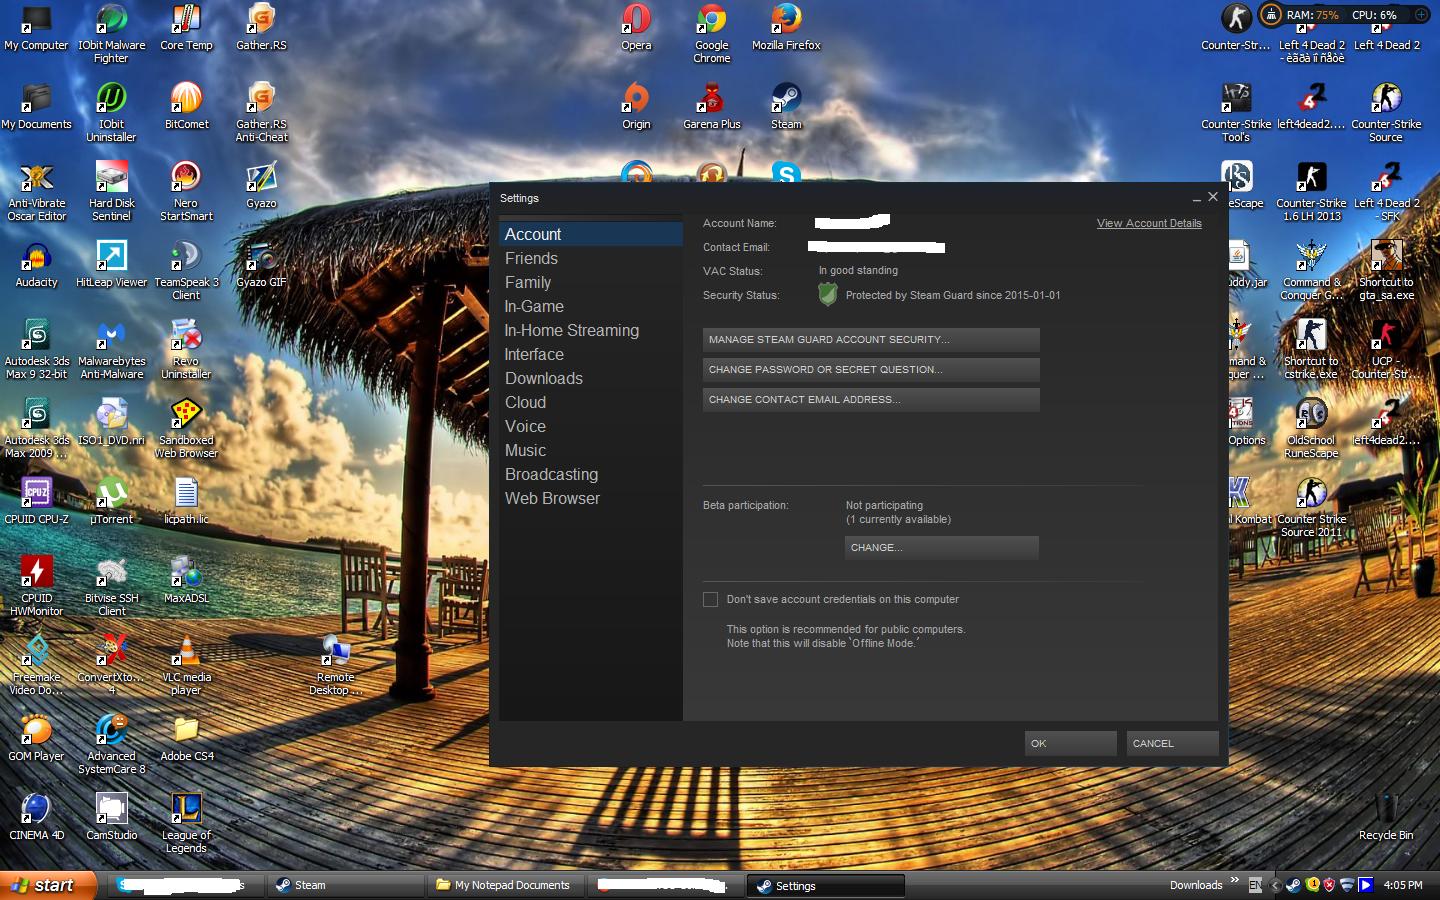1440x900 pixels.
Task: Select the GOM Player desktop icon
Action: [x=36, y=739]
